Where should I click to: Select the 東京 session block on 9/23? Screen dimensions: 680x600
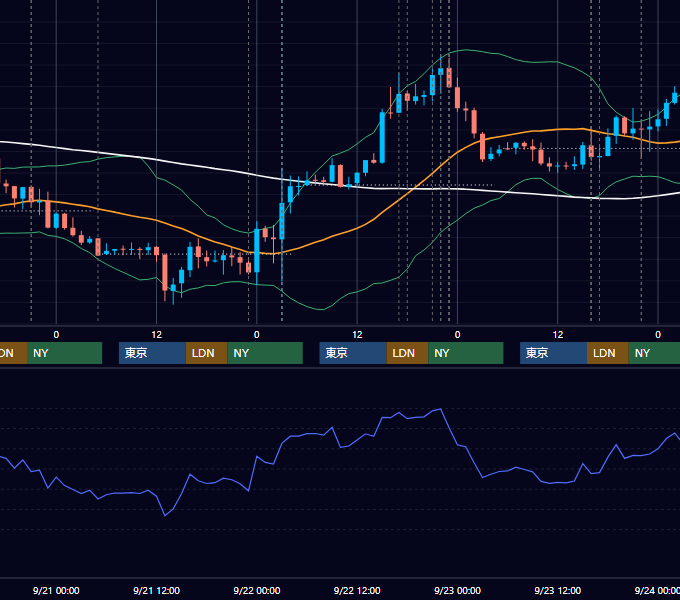(554, 353)
